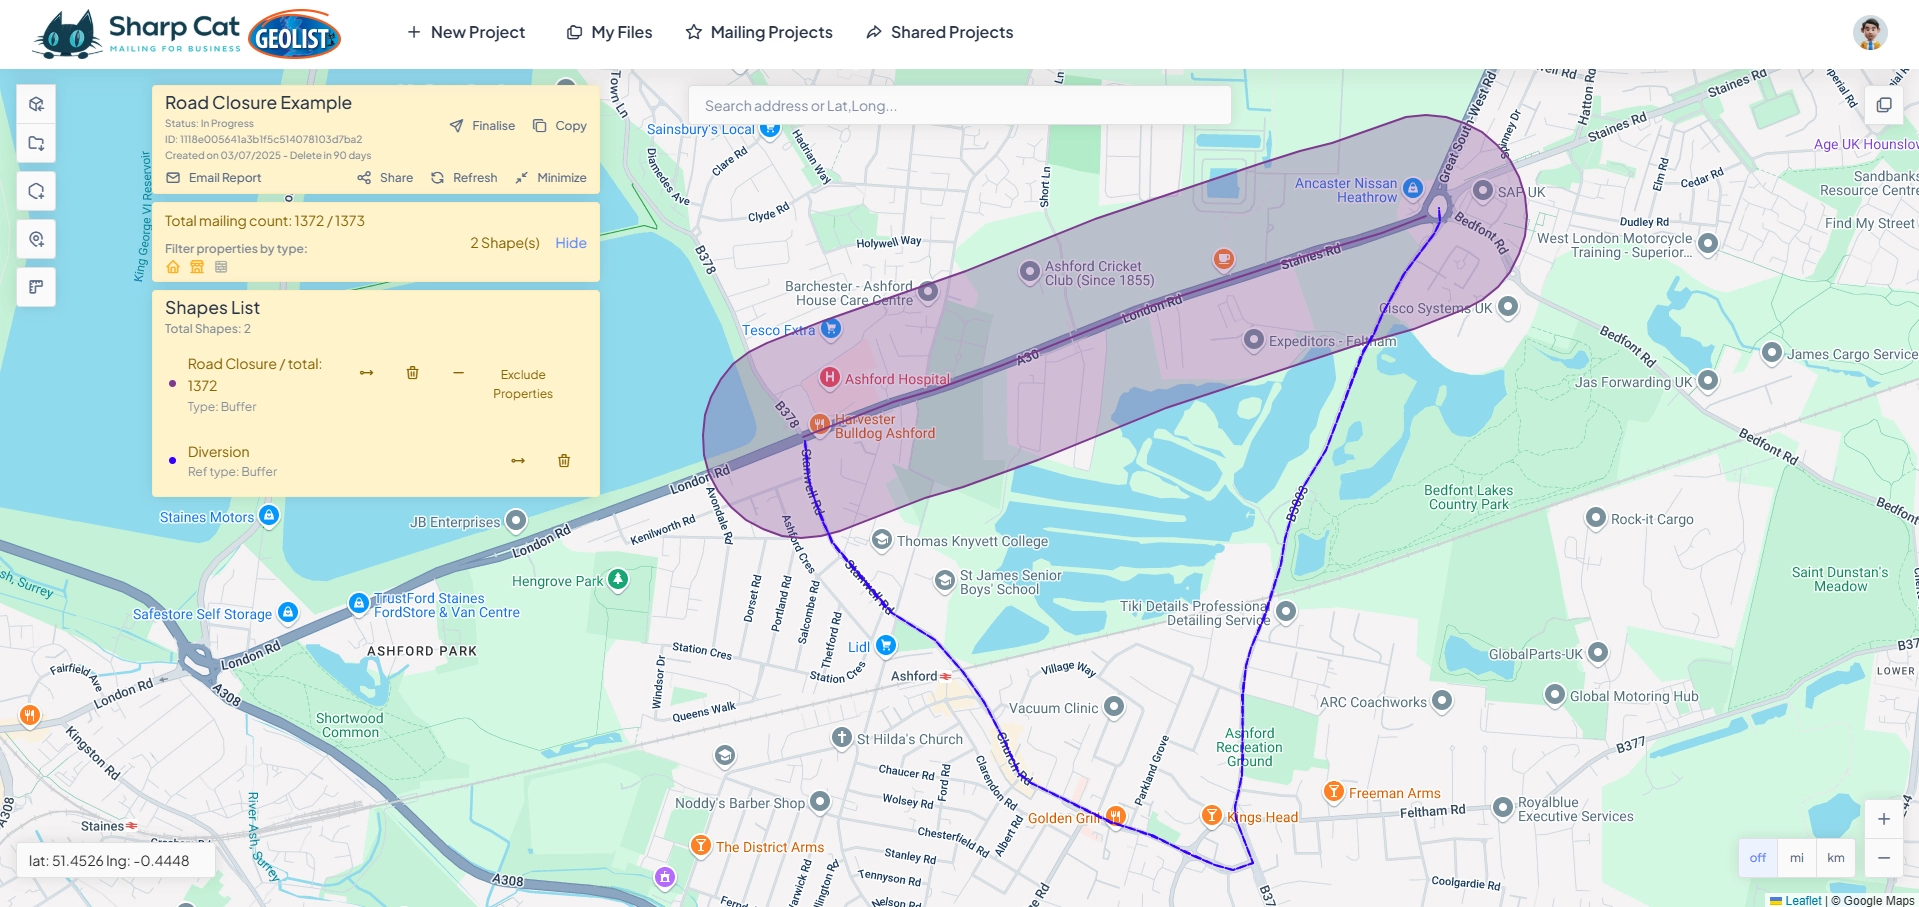Click the address search field
Image resolution: width=1919 pixels, height=907 pixels.
pyautogui.click(x=960, y=105)
